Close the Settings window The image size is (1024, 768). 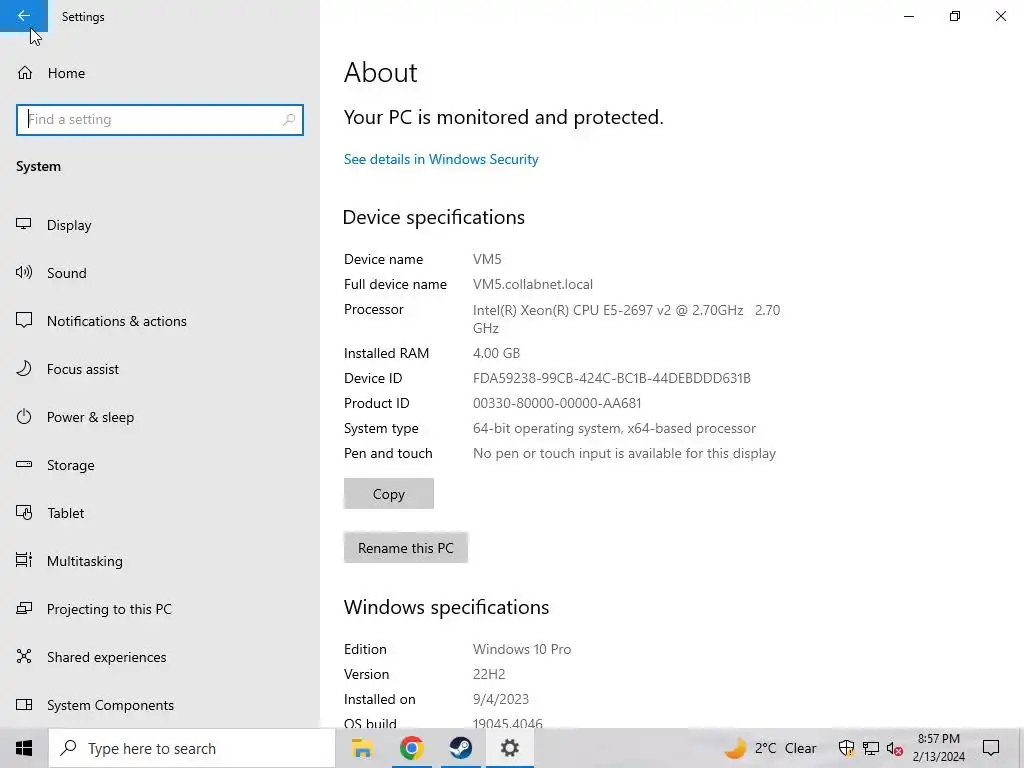click(x=1000, y=16)
